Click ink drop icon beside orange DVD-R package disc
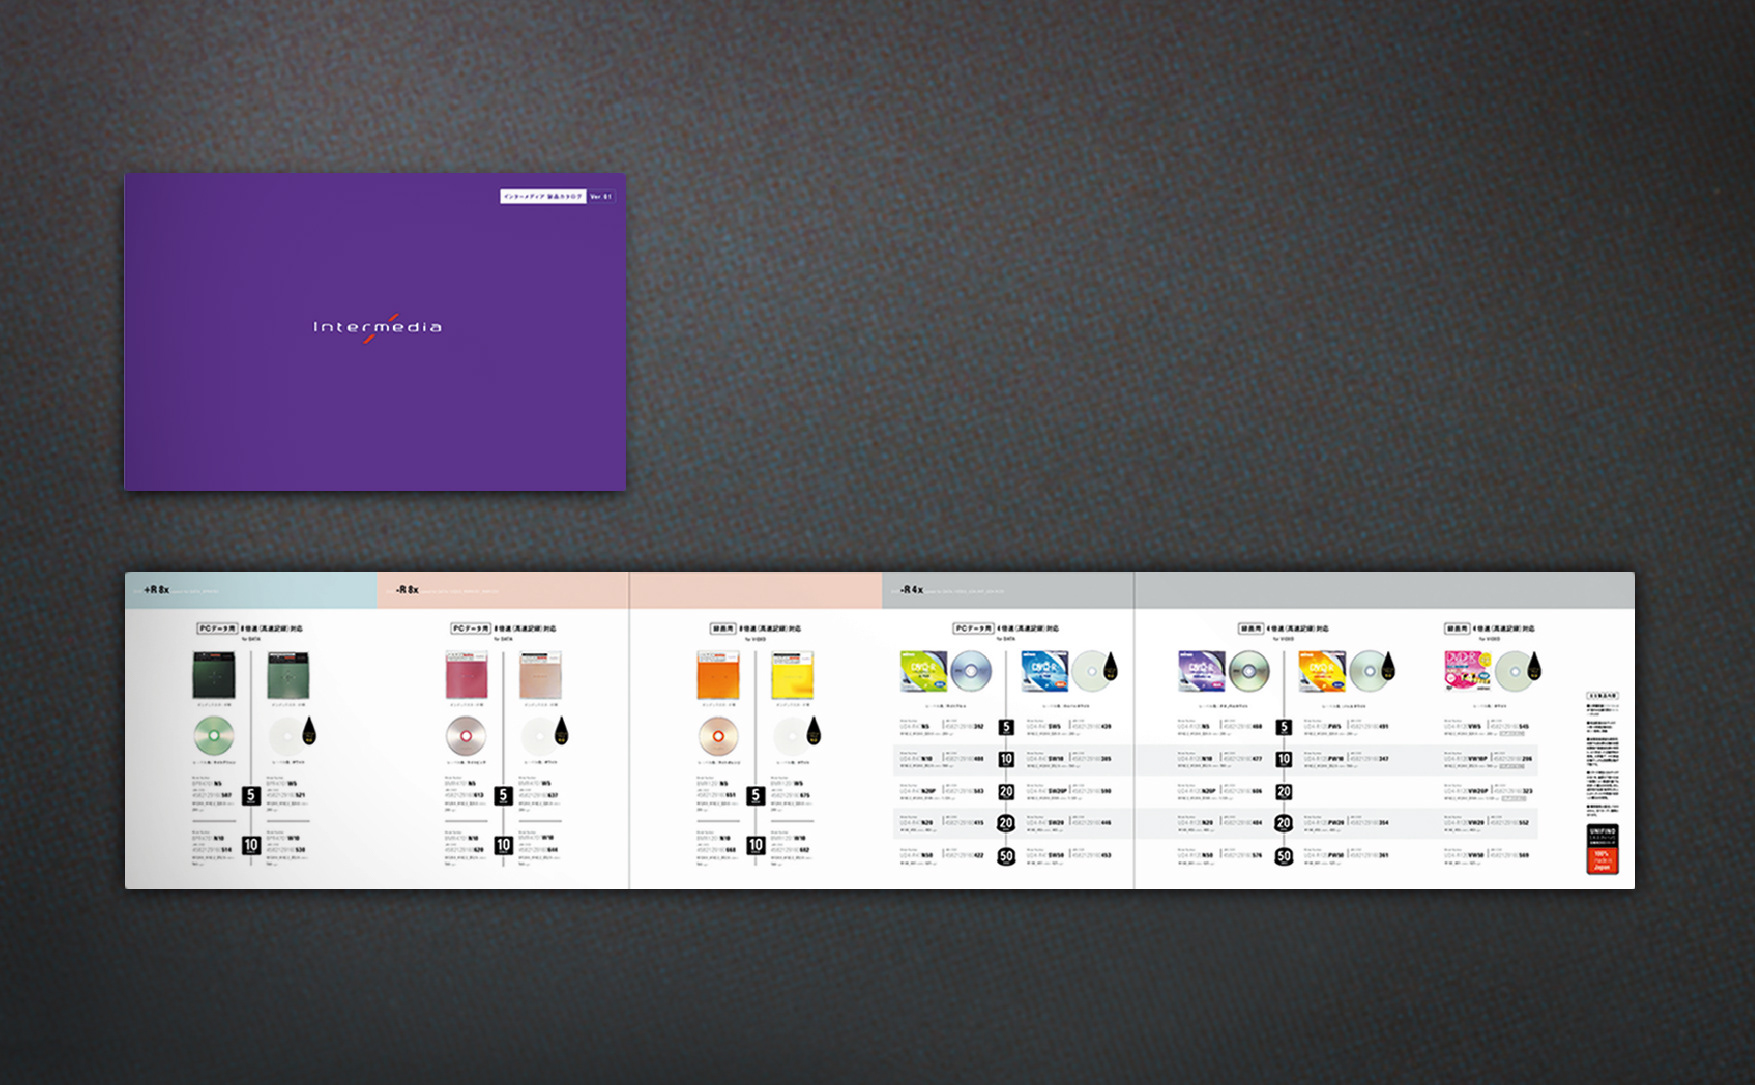Viewport: 1755px width, 1085px height. pyautogui.click(x=1388, y=665)
